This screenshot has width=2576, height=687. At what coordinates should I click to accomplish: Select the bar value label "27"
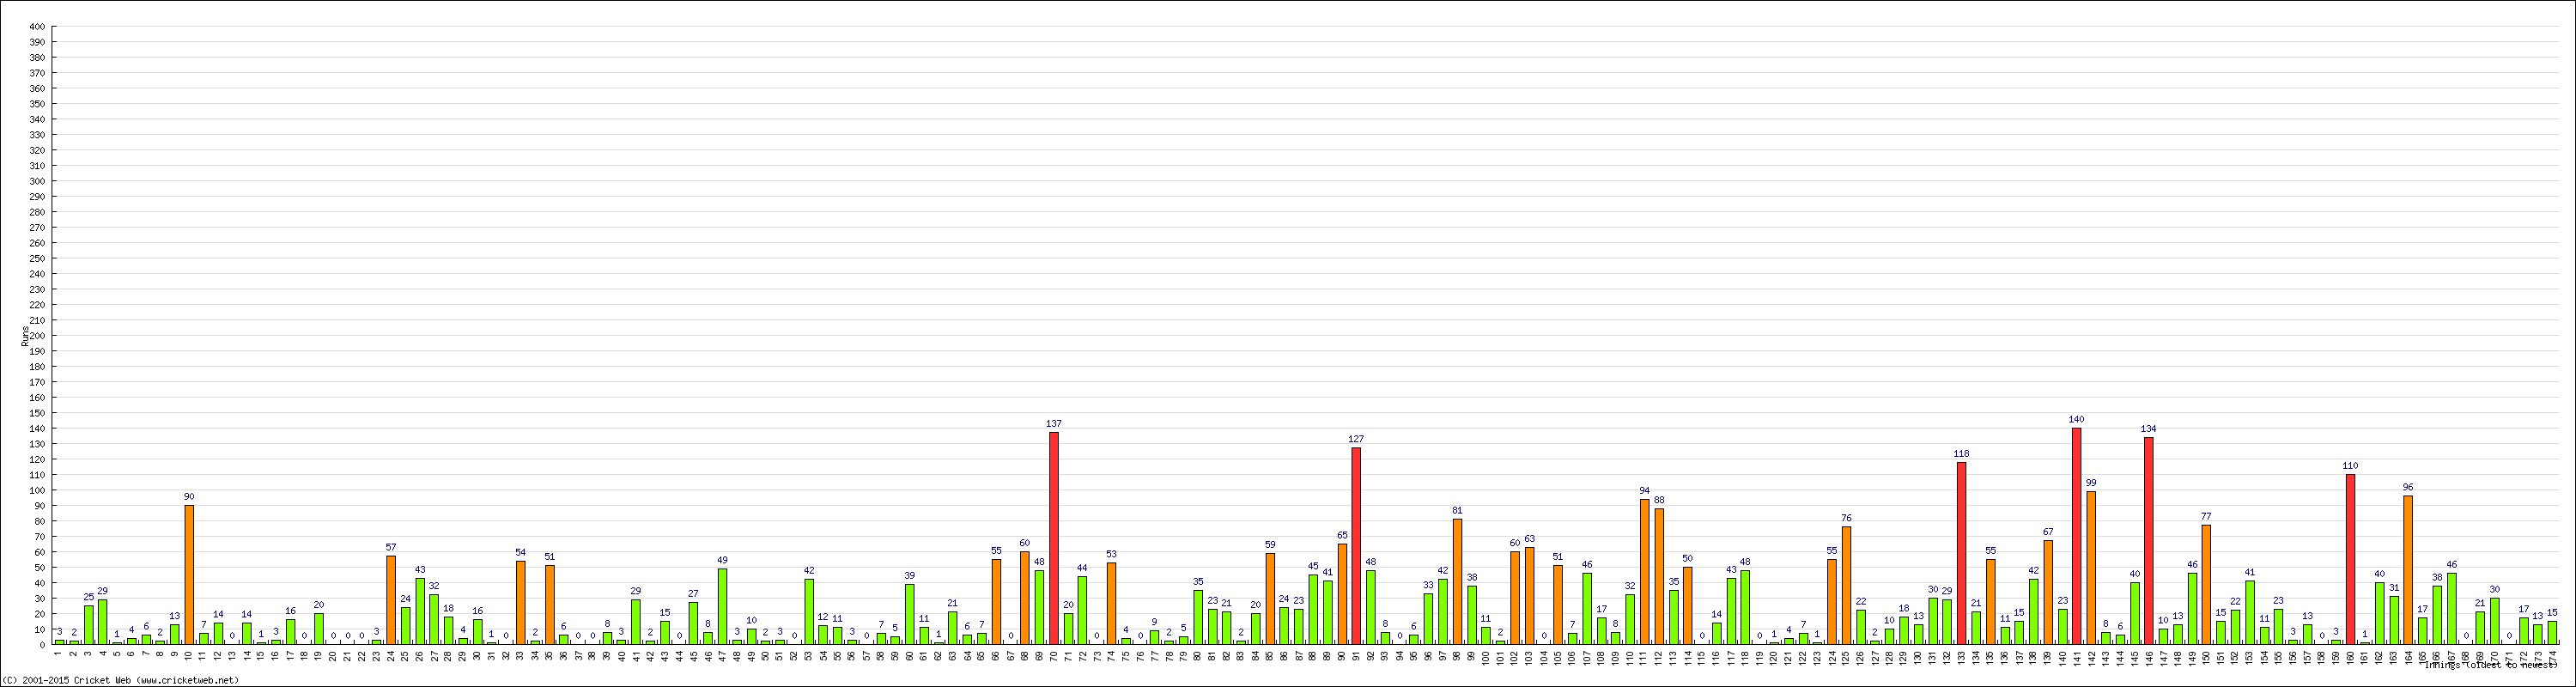693,594
